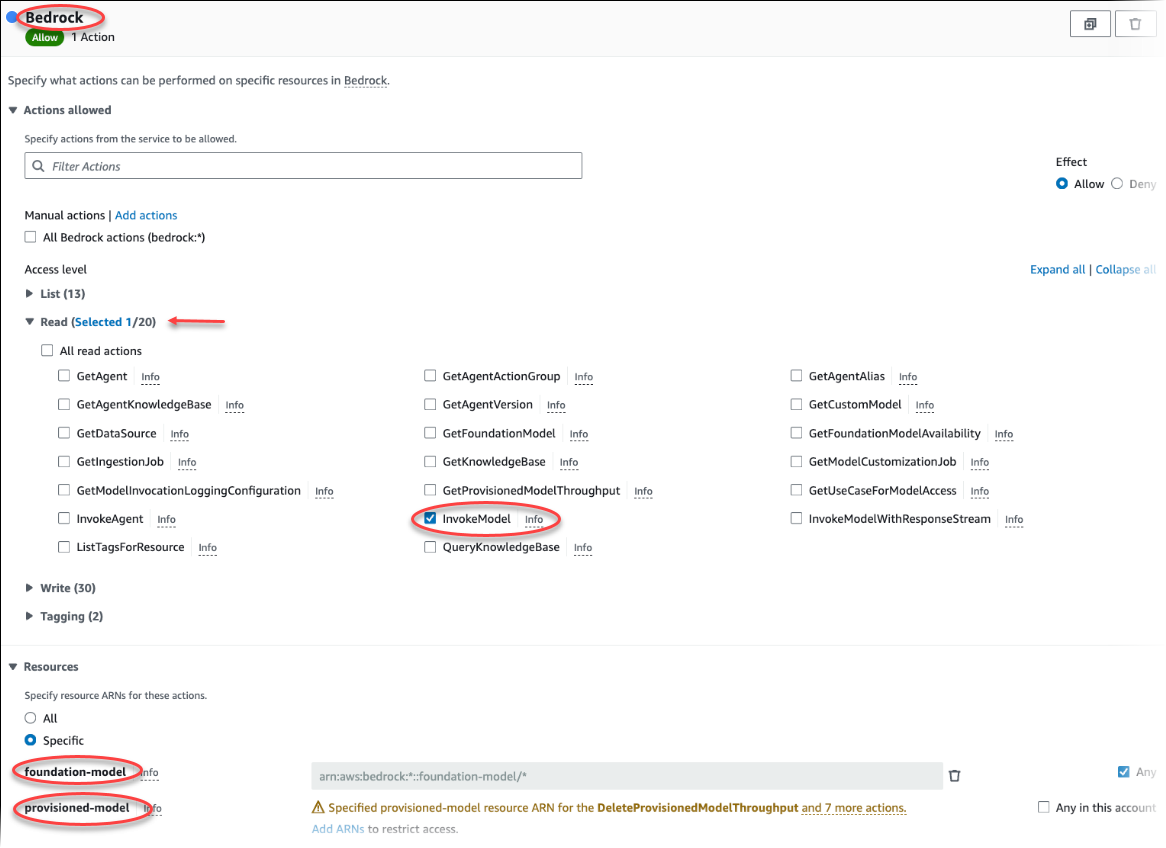Check the All read actions checkbox
The image size is (1166, 848).
(x=46, y=350)
